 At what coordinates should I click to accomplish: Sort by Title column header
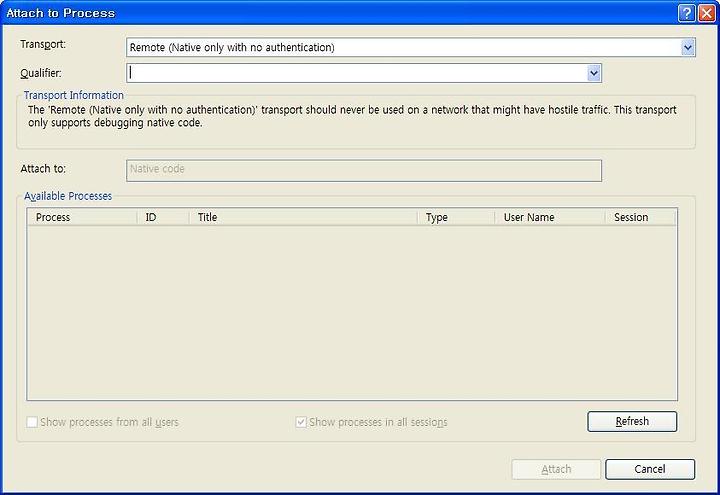tap(303, 217)
